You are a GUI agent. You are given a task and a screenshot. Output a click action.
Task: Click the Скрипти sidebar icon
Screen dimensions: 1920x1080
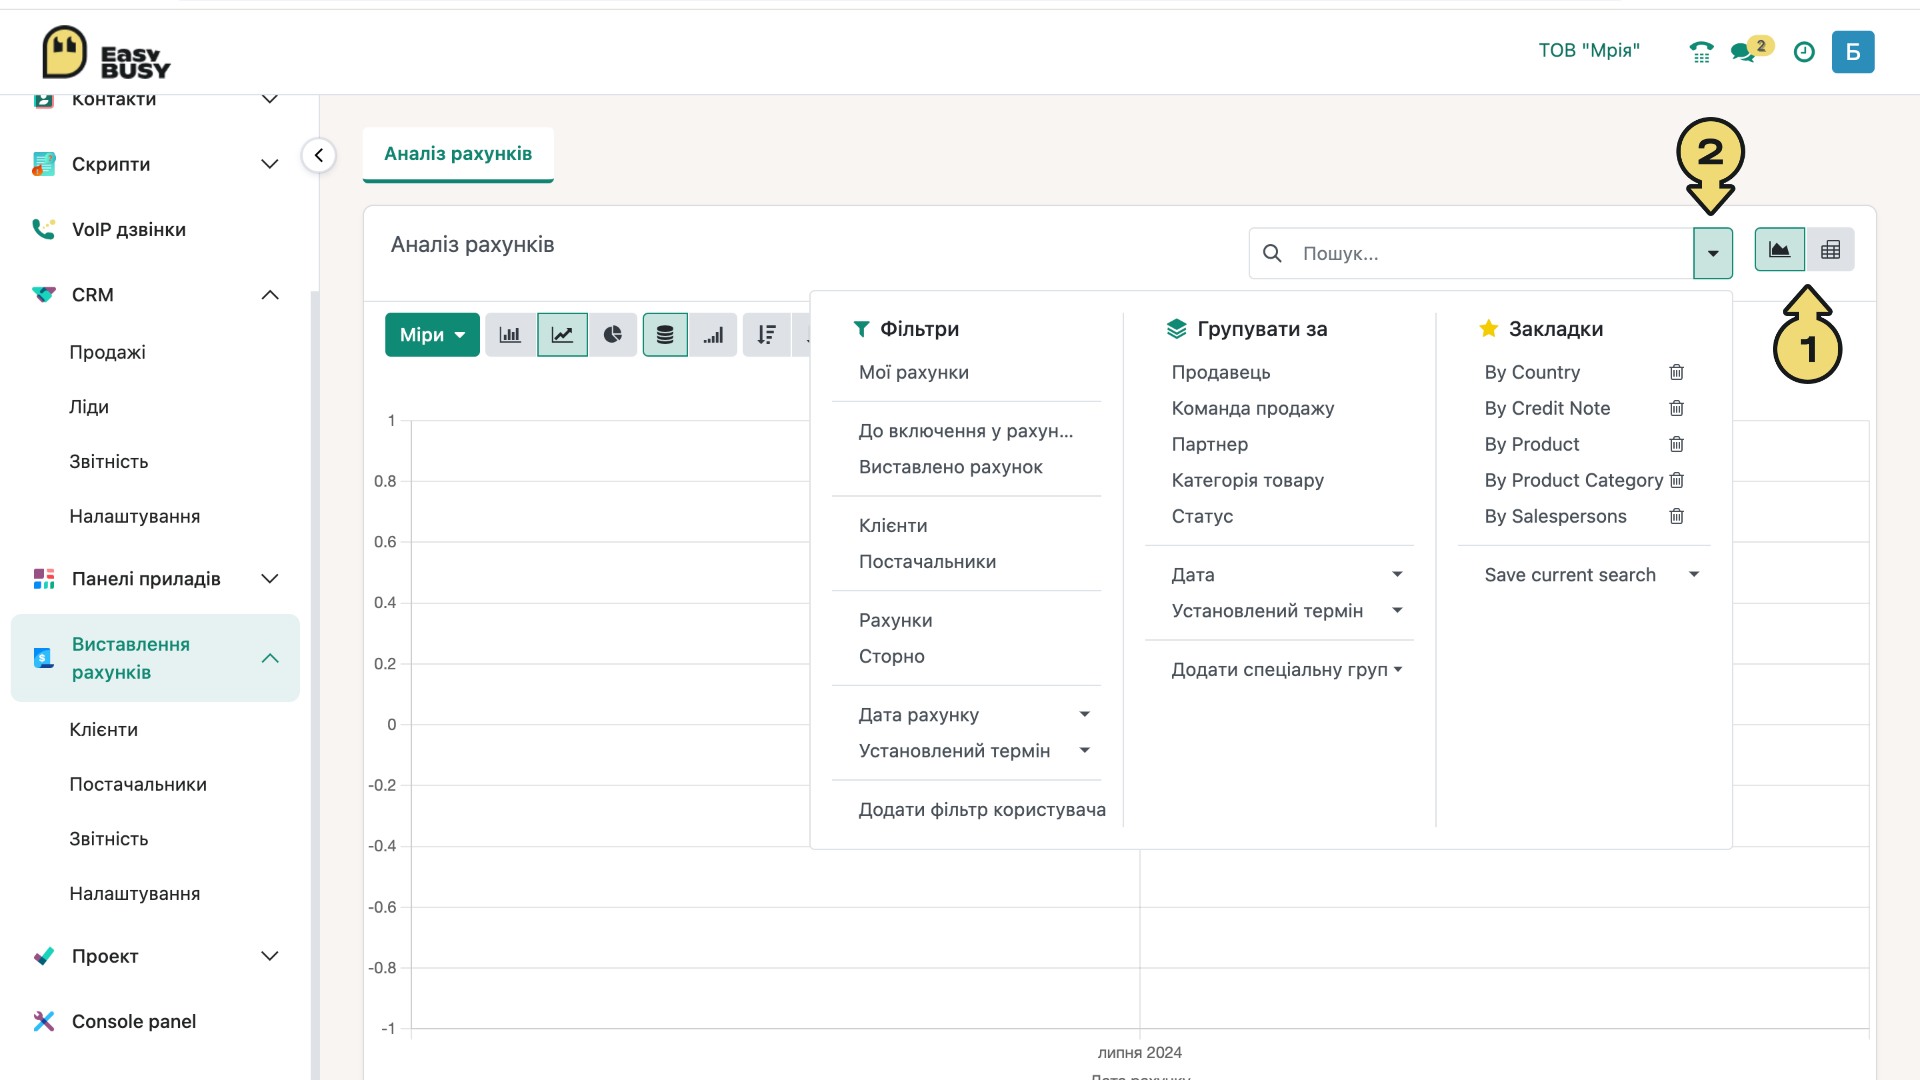tap(43, 164)
